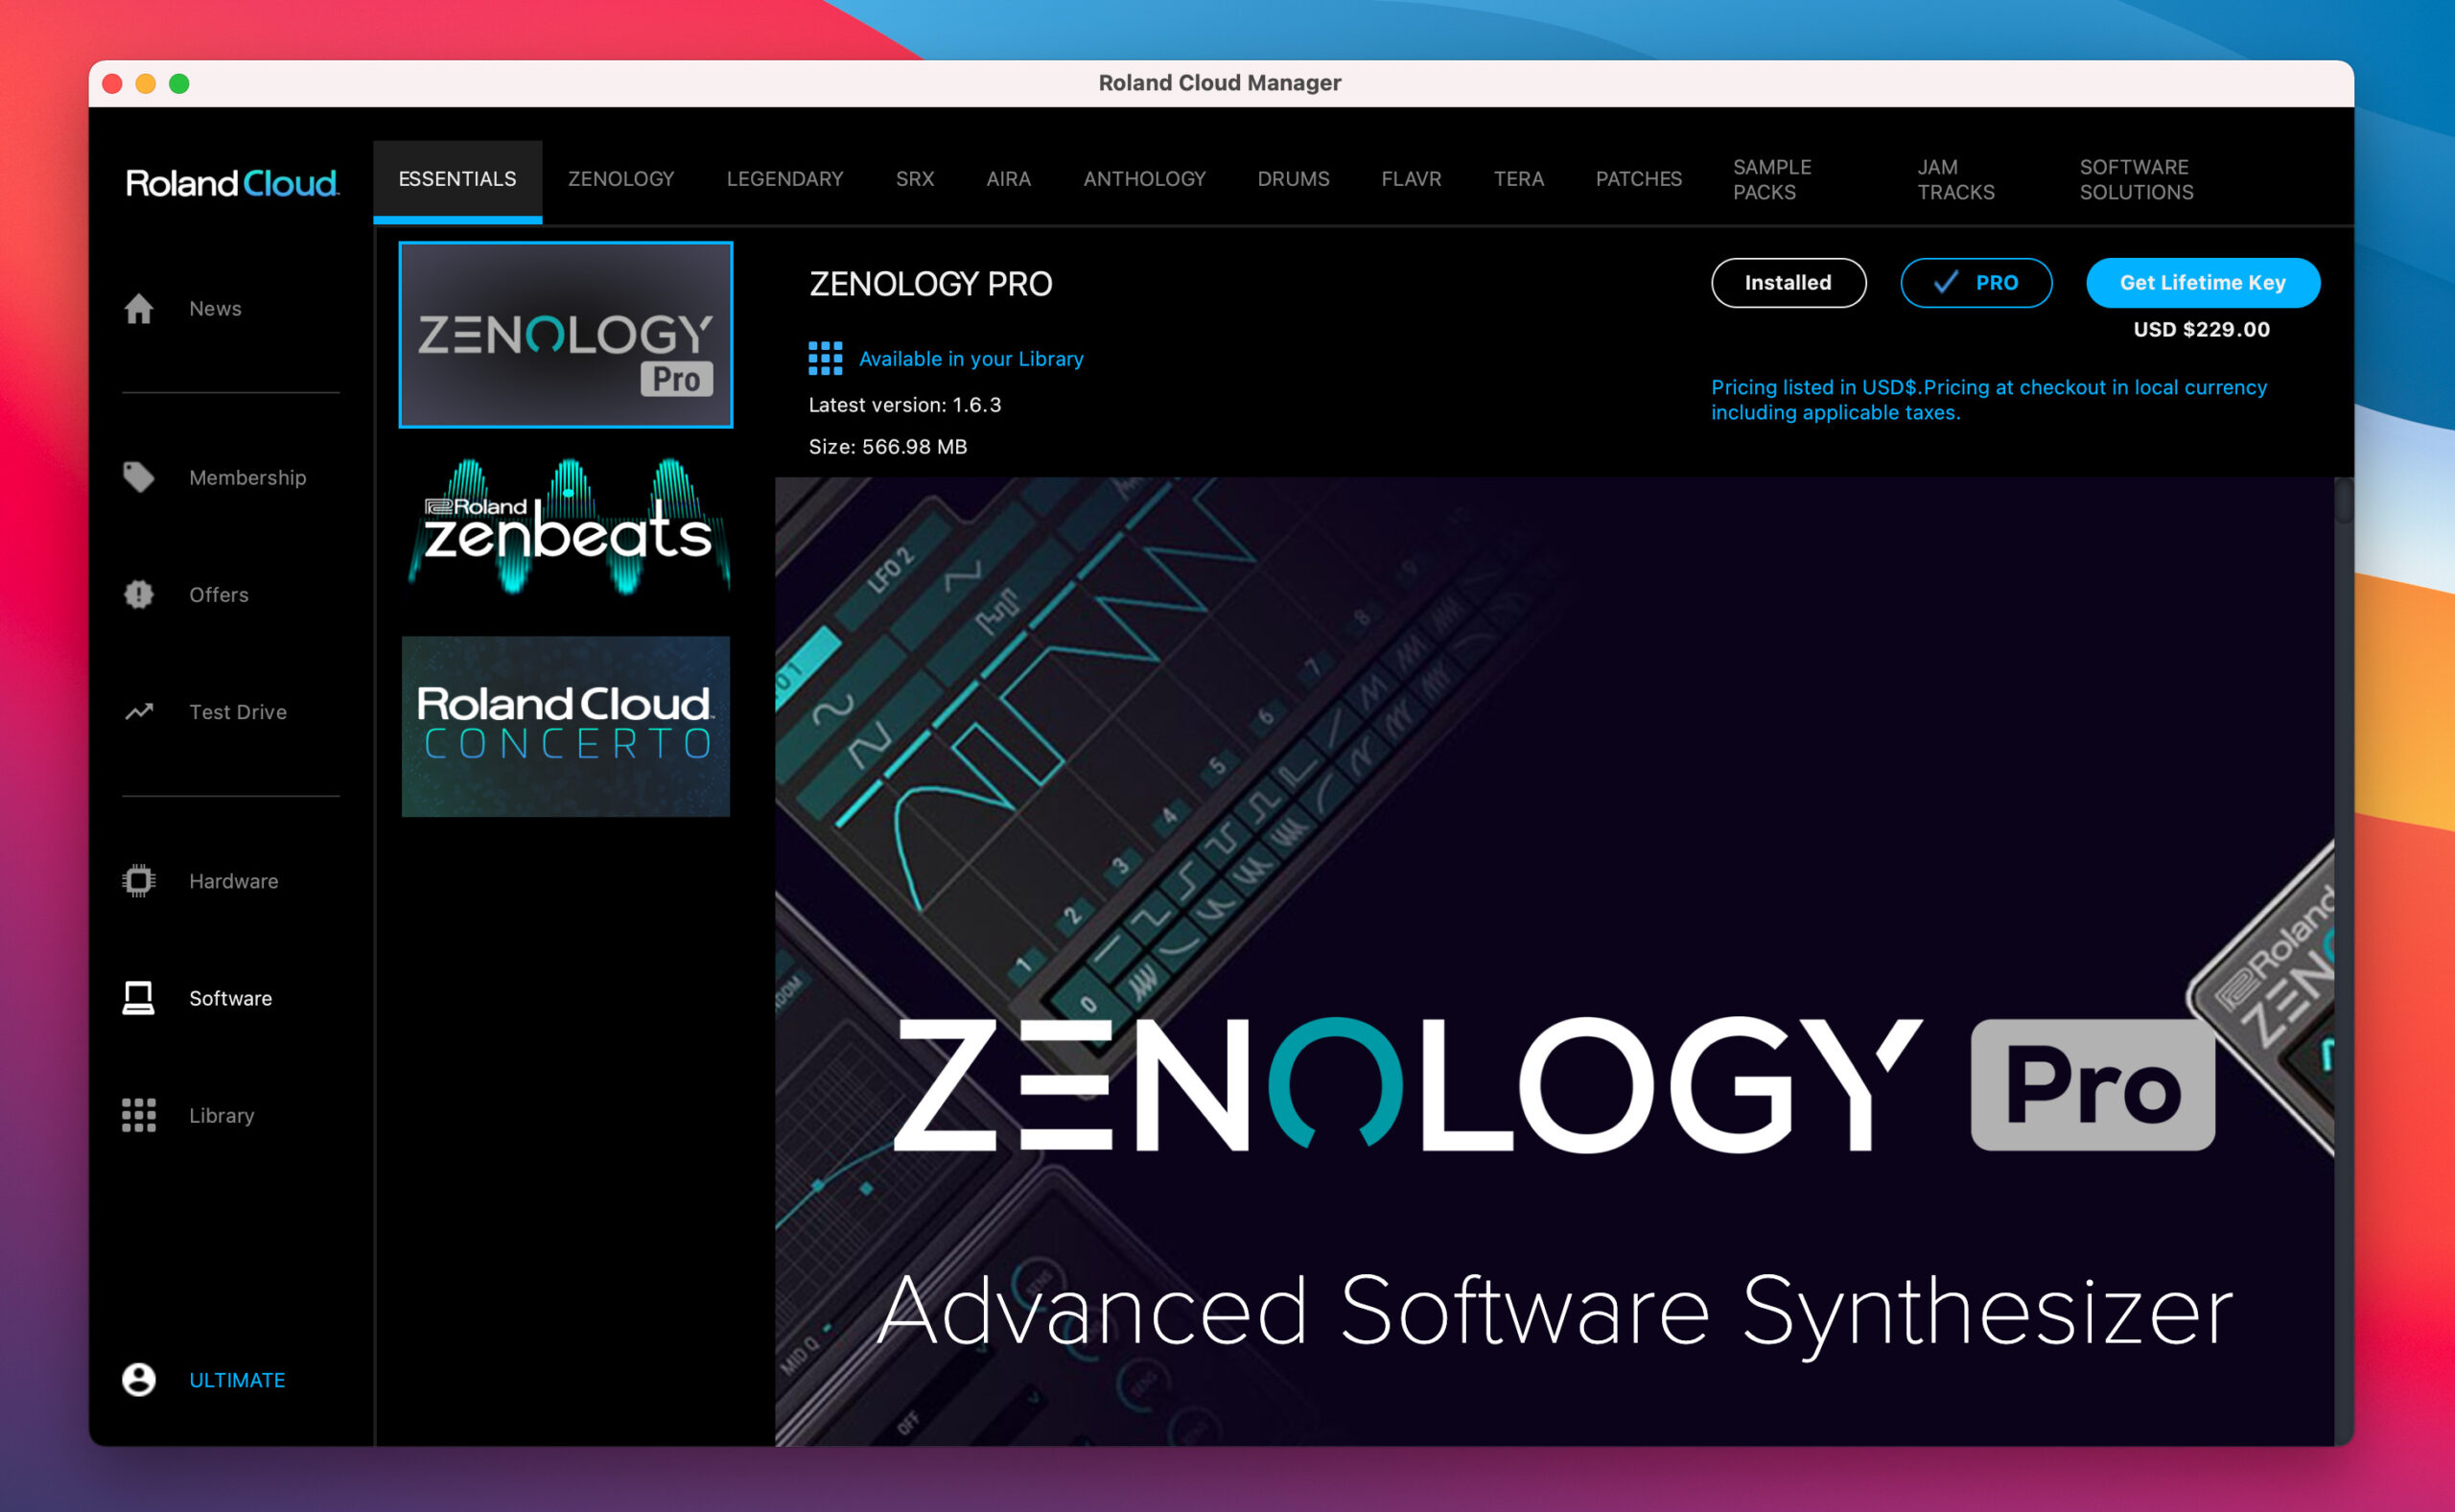
Task: Go to the DRUMS tab
Action: [1294, 179]
